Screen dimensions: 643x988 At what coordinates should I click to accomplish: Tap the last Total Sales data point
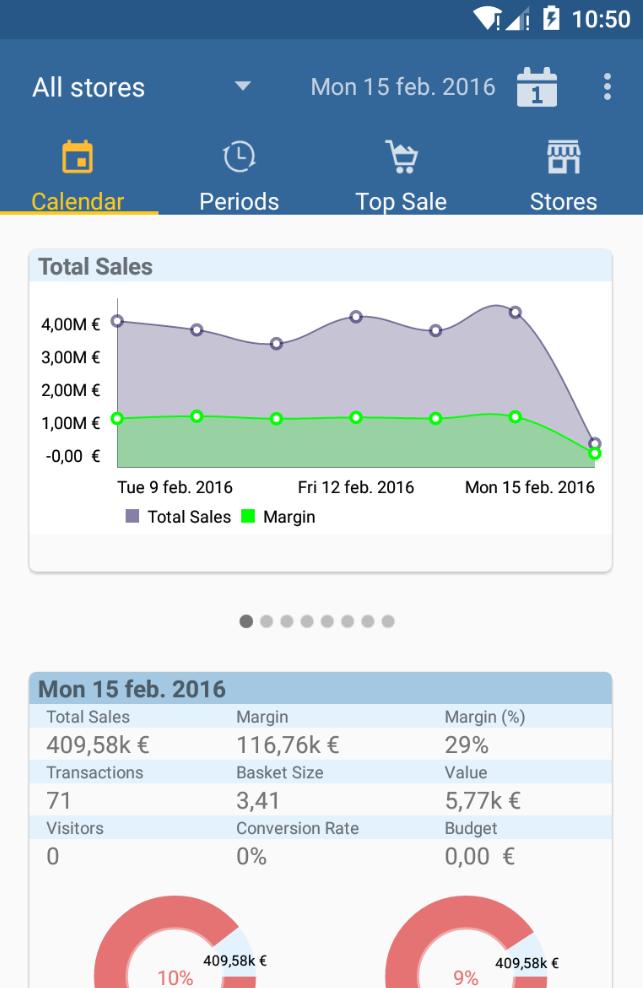pos(595,443)
